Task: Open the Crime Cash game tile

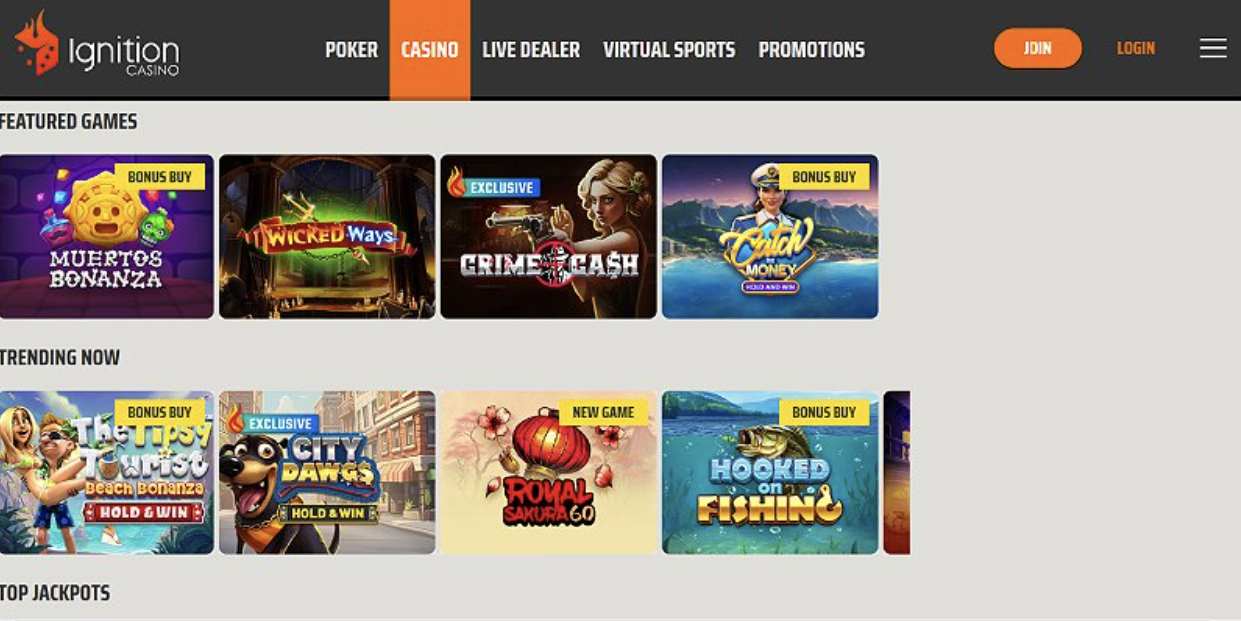Action: tap(549, 236)
